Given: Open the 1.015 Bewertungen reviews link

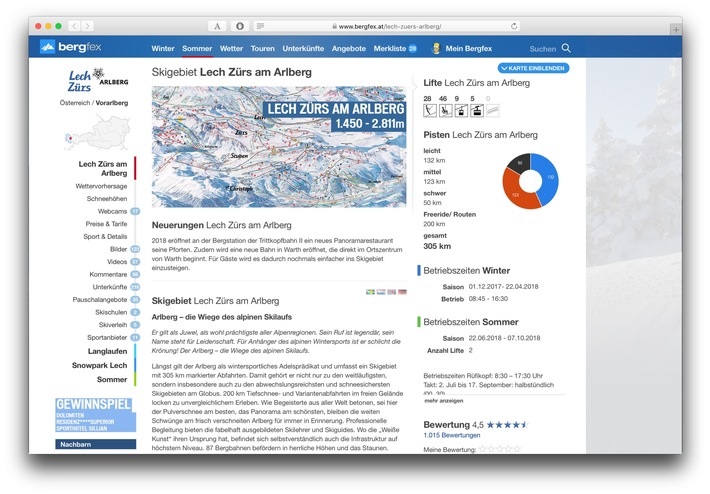Looking at the screenshot, I should [451, 435].
